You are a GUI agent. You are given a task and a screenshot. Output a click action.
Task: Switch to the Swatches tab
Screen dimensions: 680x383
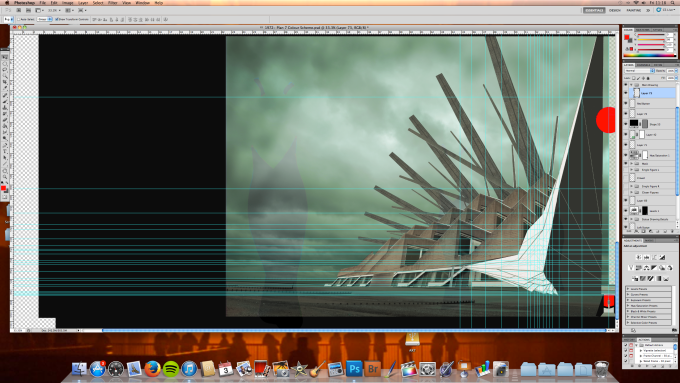pos(642,30)
